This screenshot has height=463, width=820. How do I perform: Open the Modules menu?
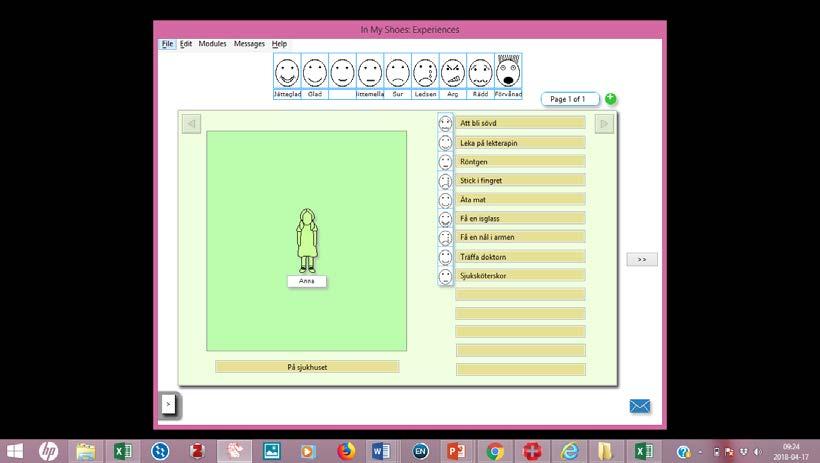click(x=212, y=44)
